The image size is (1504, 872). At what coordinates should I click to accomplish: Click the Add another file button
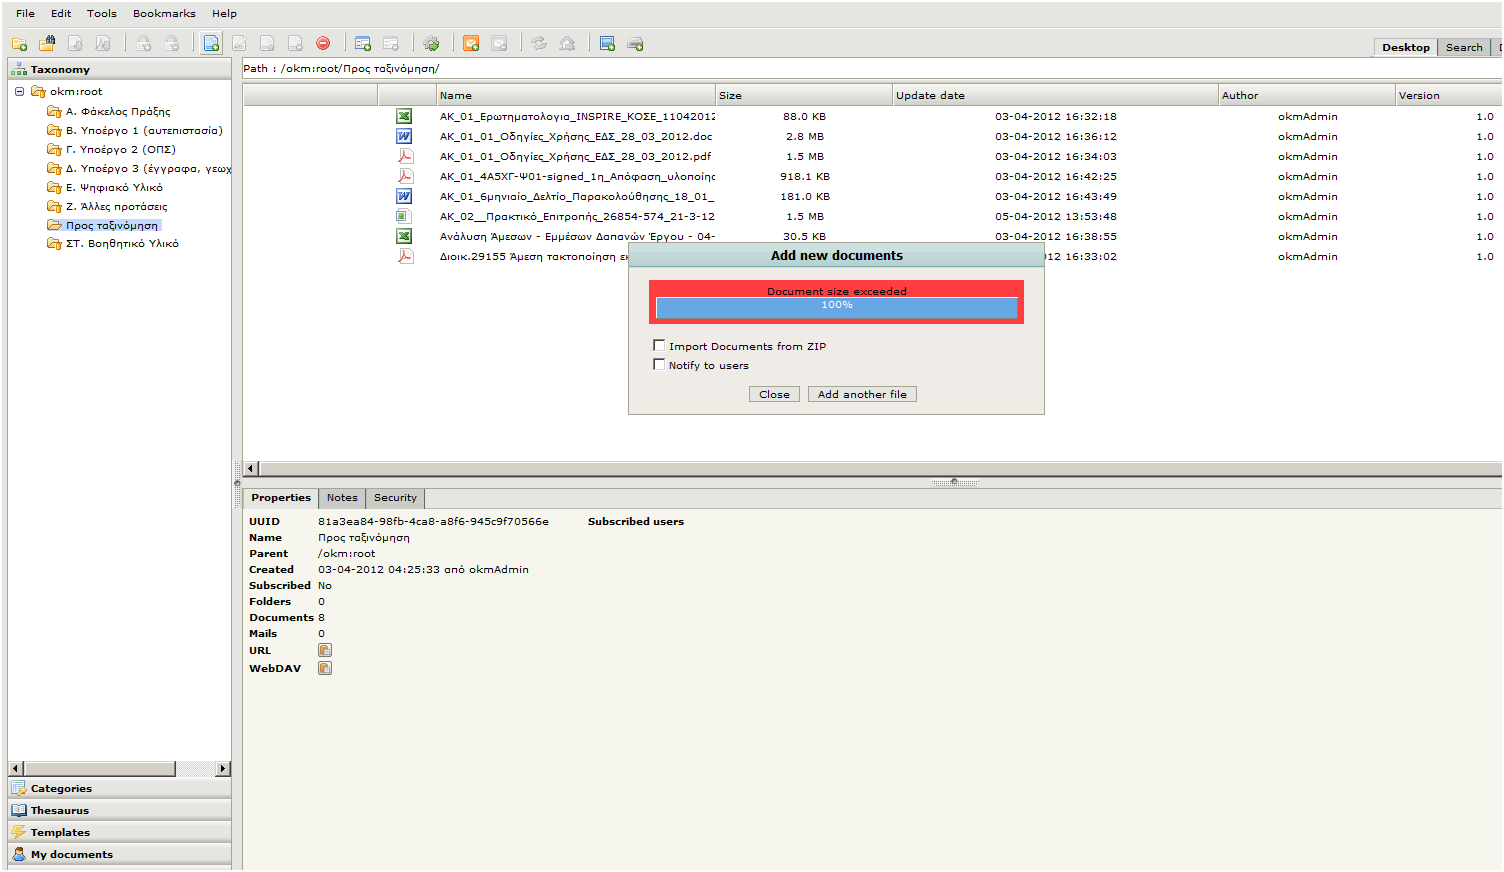[x=862, y=395]
